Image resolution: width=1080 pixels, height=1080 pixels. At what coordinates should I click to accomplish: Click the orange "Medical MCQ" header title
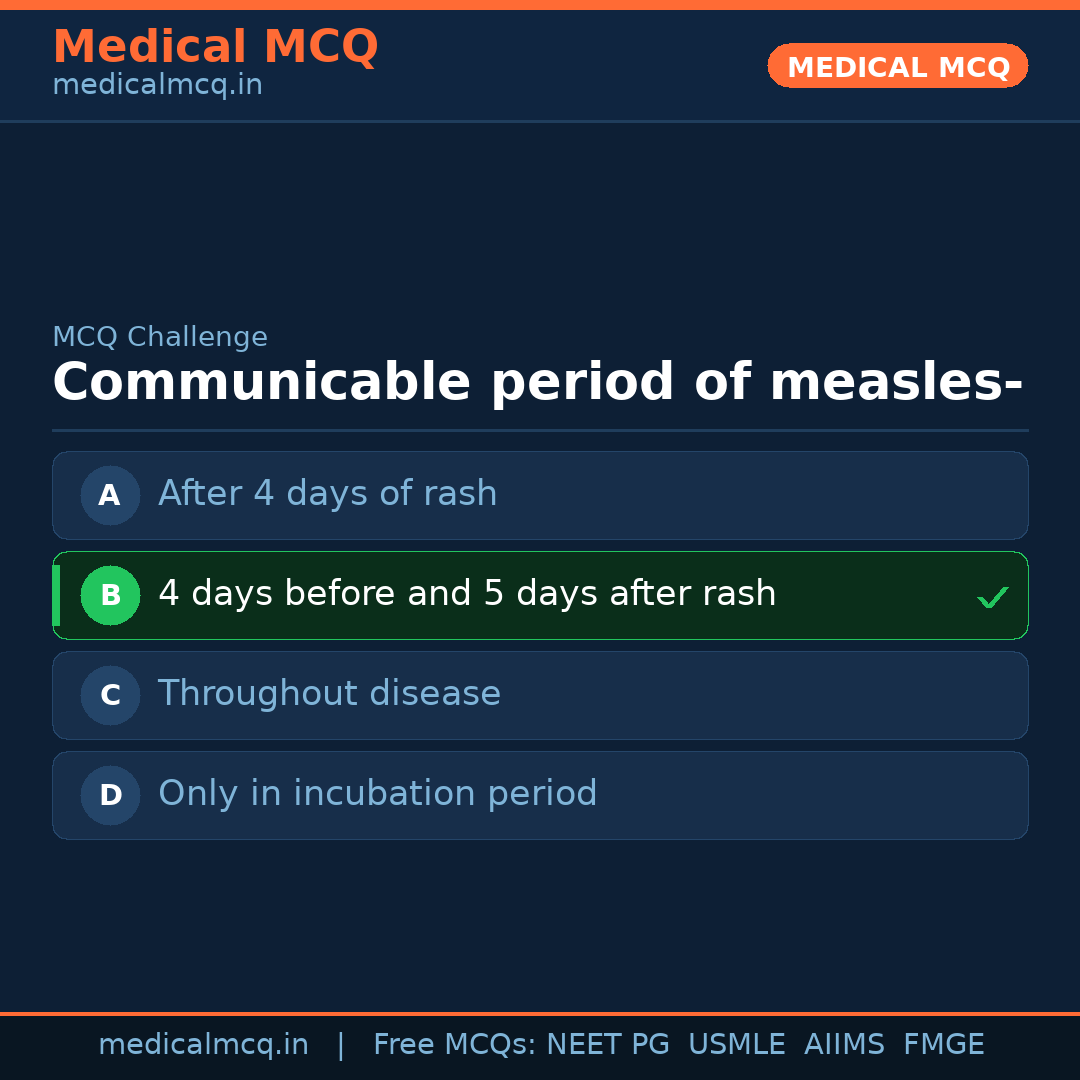[215, 47]
